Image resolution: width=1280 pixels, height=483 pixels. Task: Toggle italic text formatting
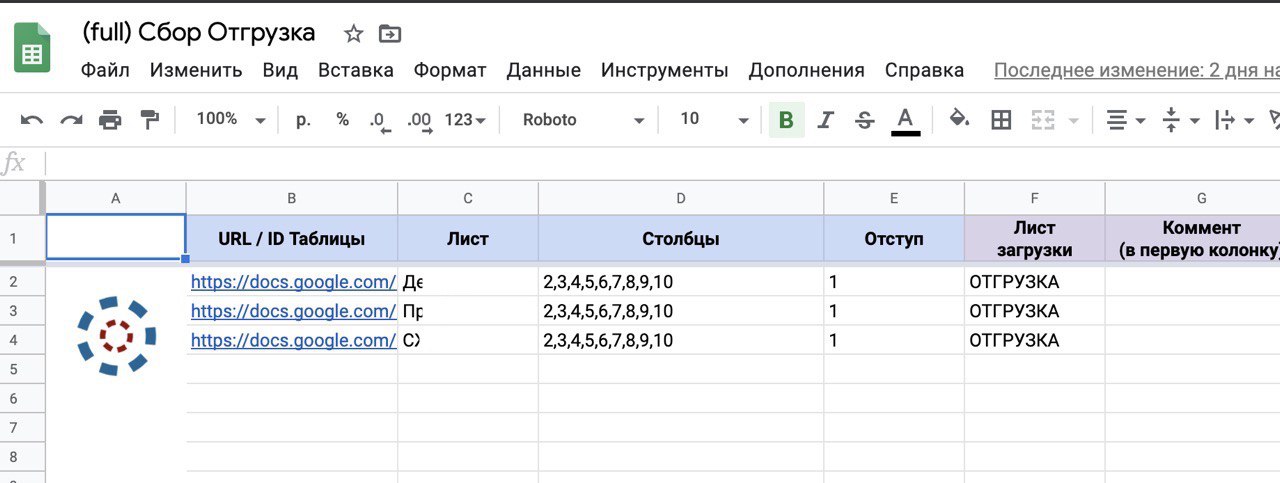825,120
